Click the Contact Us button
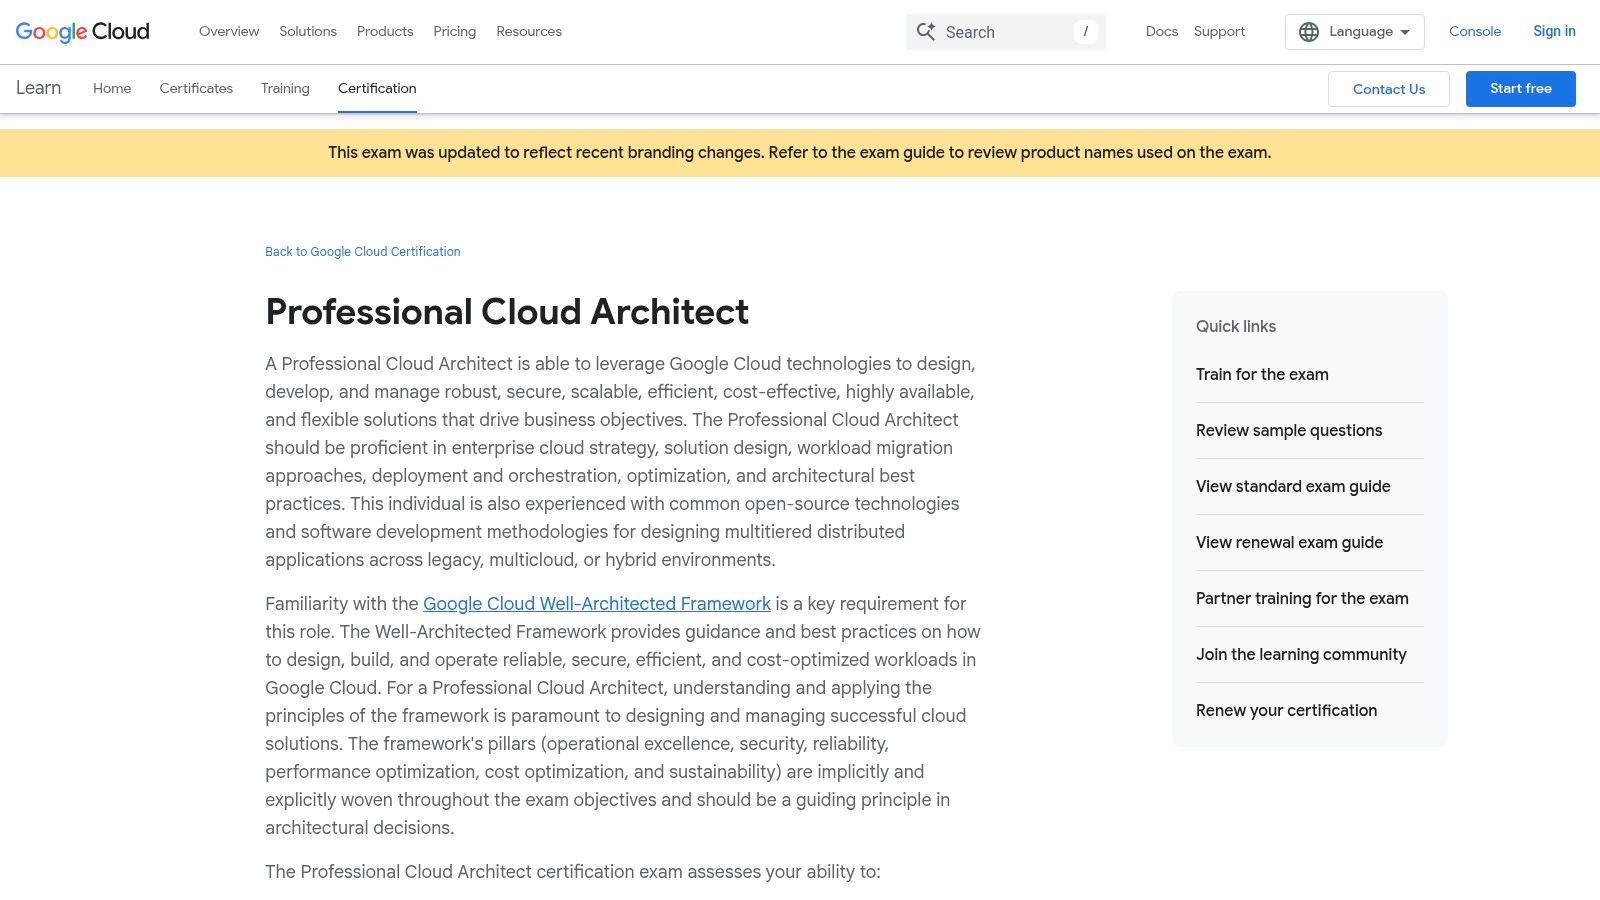 (1389, 89)
